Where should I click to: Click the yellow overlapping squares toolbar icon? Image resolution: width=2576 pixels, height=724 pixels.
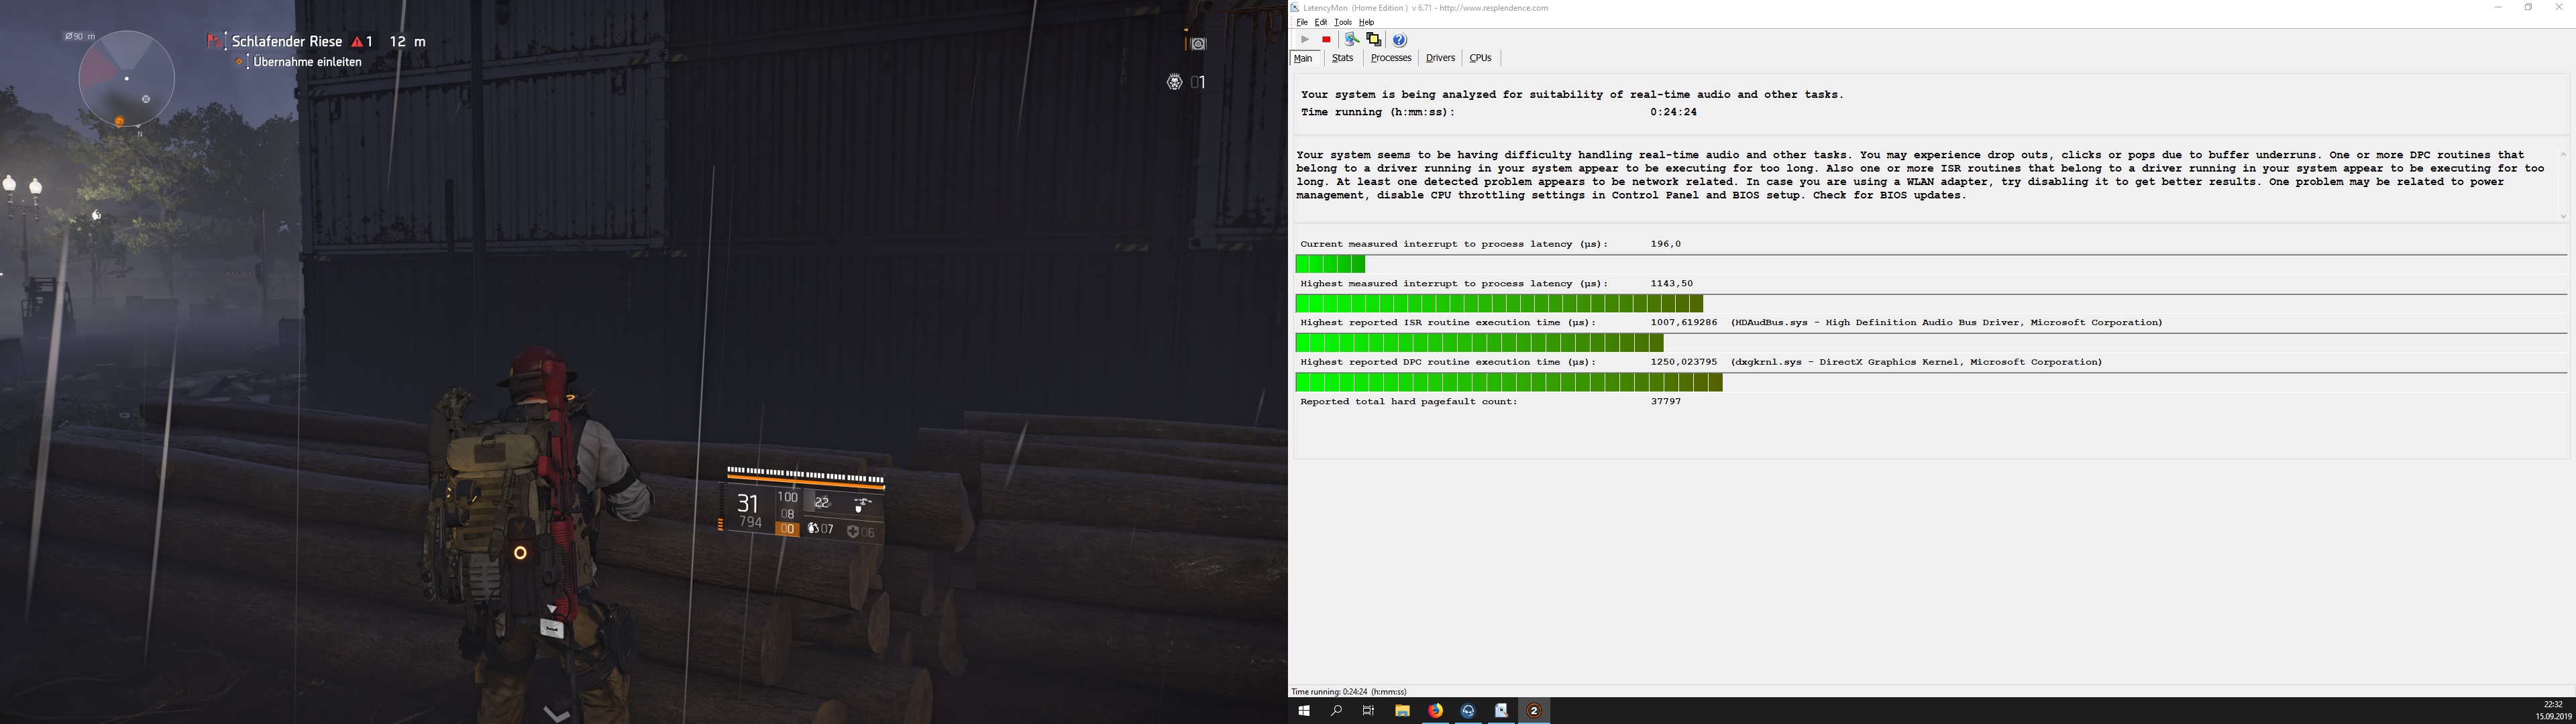1374,40
